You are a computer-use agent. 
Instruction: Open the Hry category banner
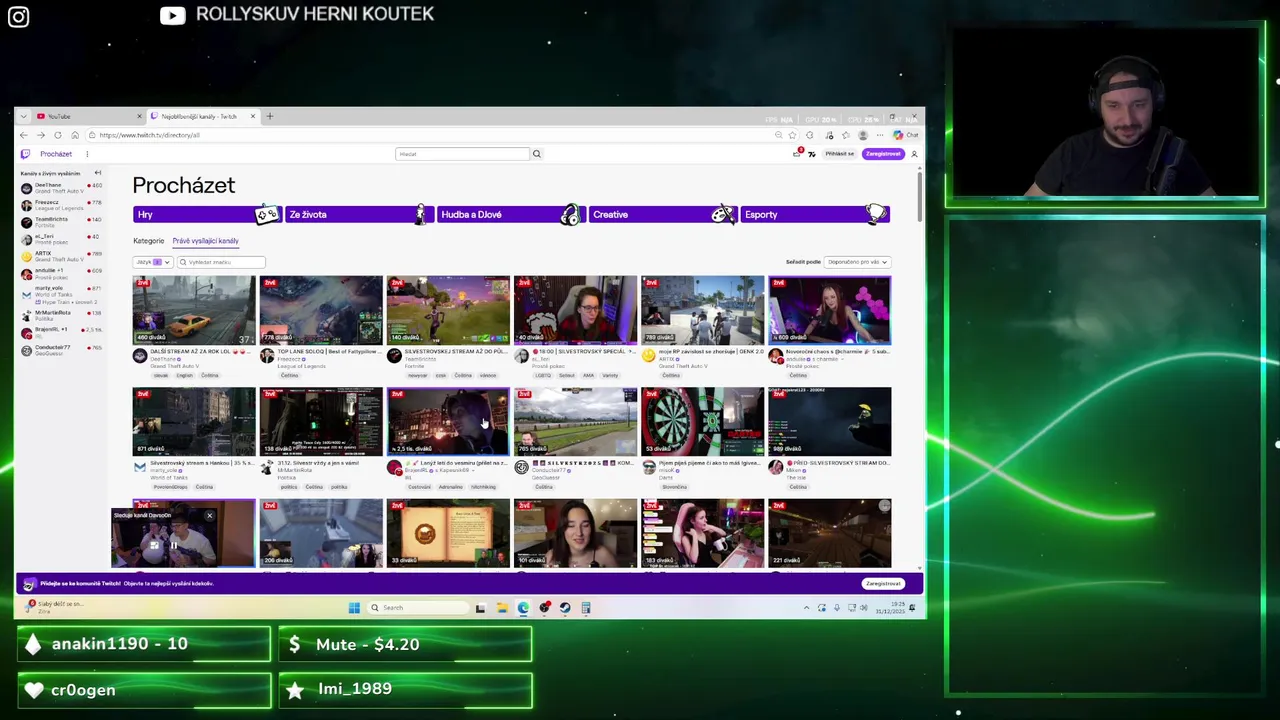pyautogui.click(x=207, y=214)
